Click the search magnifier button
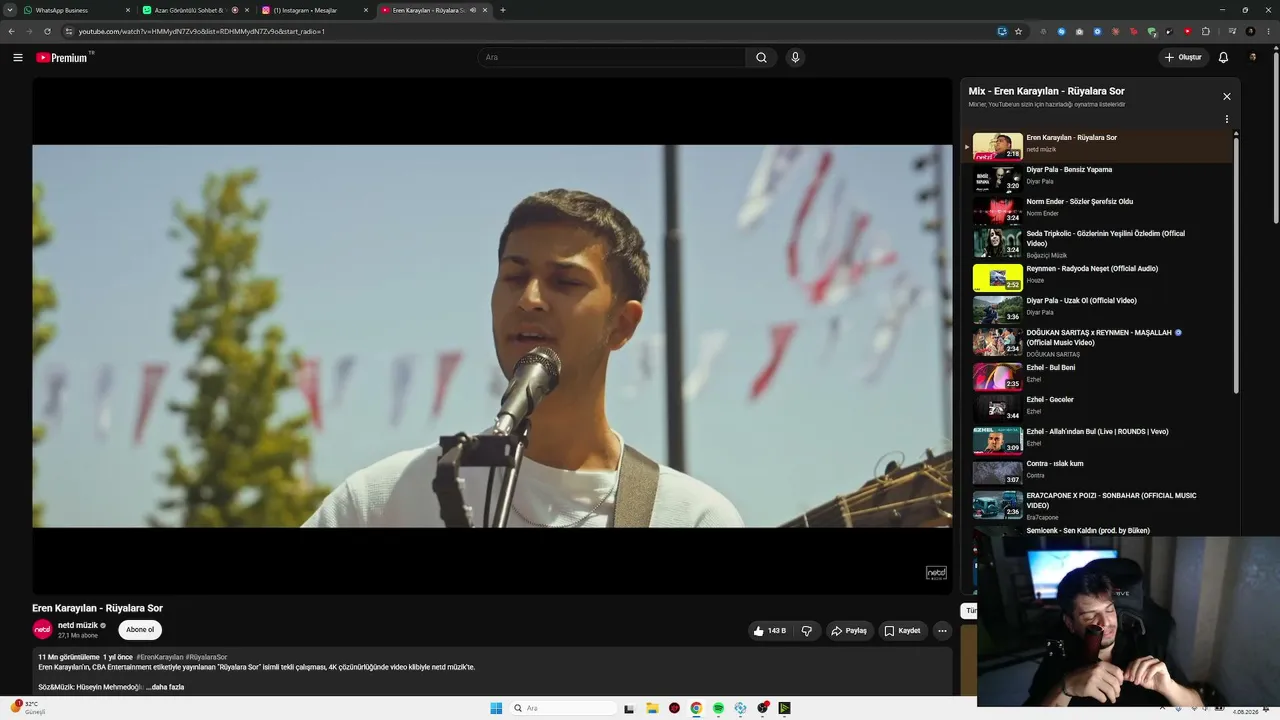Screen dimensions: 1280x720 (x=761, y=58)
